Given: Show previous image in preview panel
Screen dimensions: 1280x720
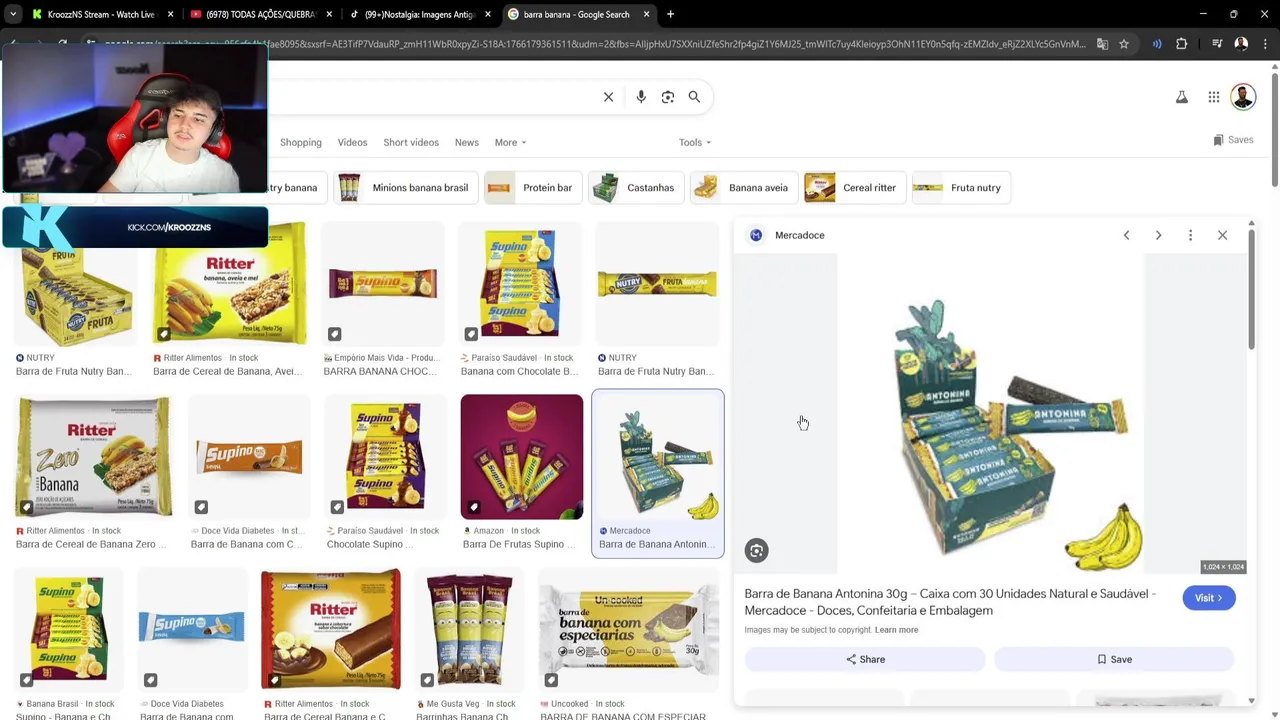Looking at the screenshot, I should [x=1126, y=235].
